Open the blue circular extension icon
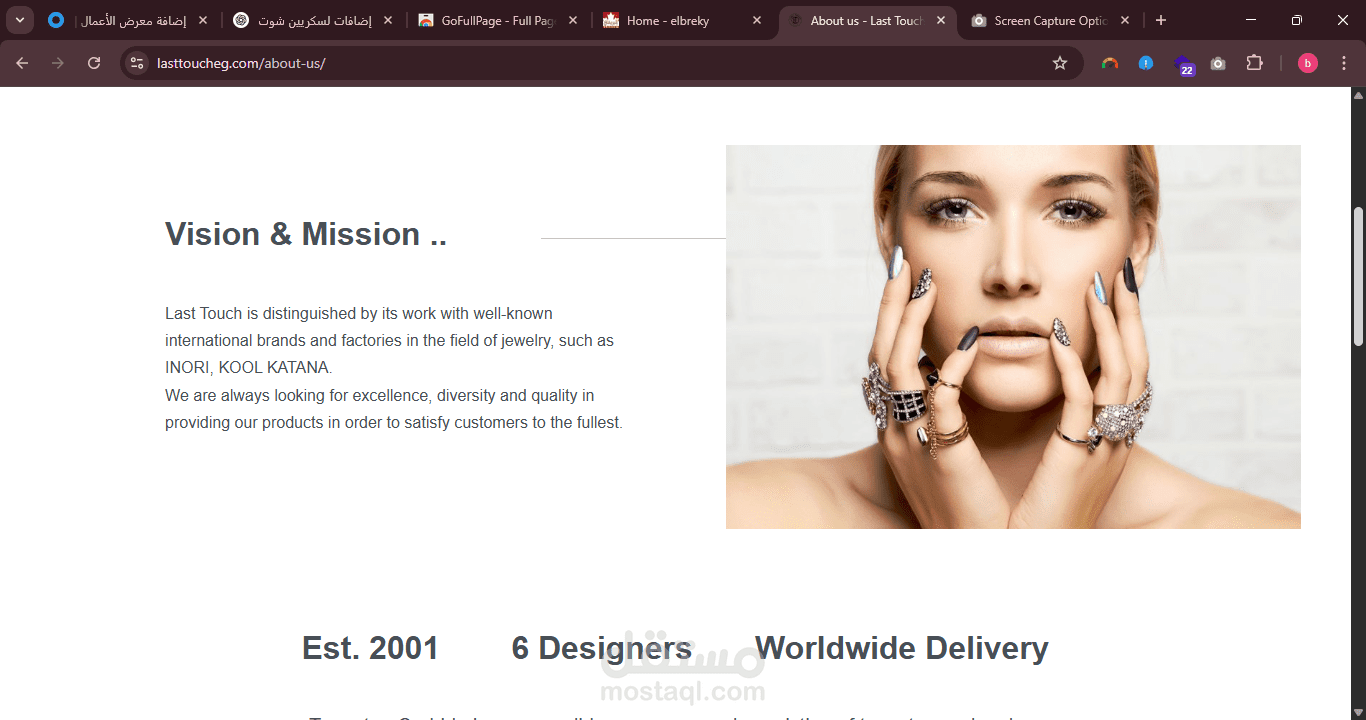This screenshot has height=720, width=1366. click(x=1146, y=63)
